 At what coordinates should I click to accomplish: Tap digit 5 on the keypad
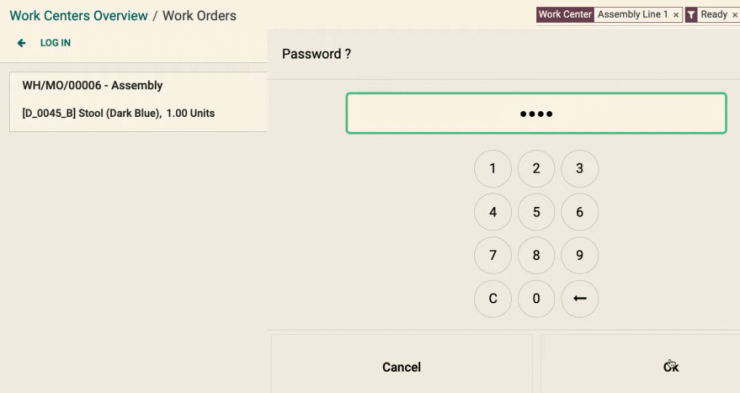536,212
